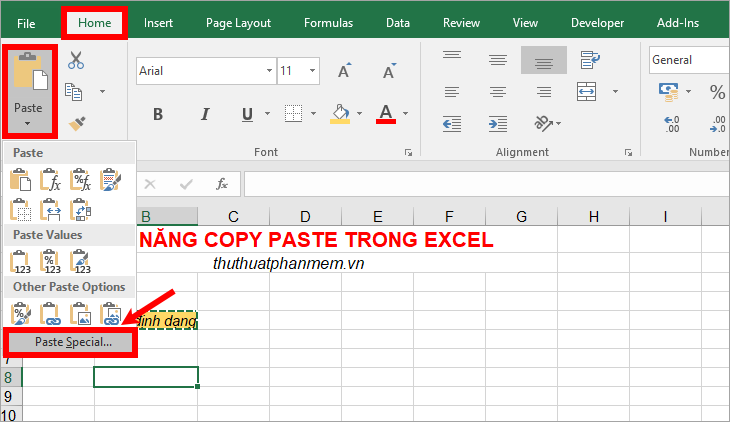Open the Arial font name dropdown
Screen dimensions: 730x422
[269, 71]
